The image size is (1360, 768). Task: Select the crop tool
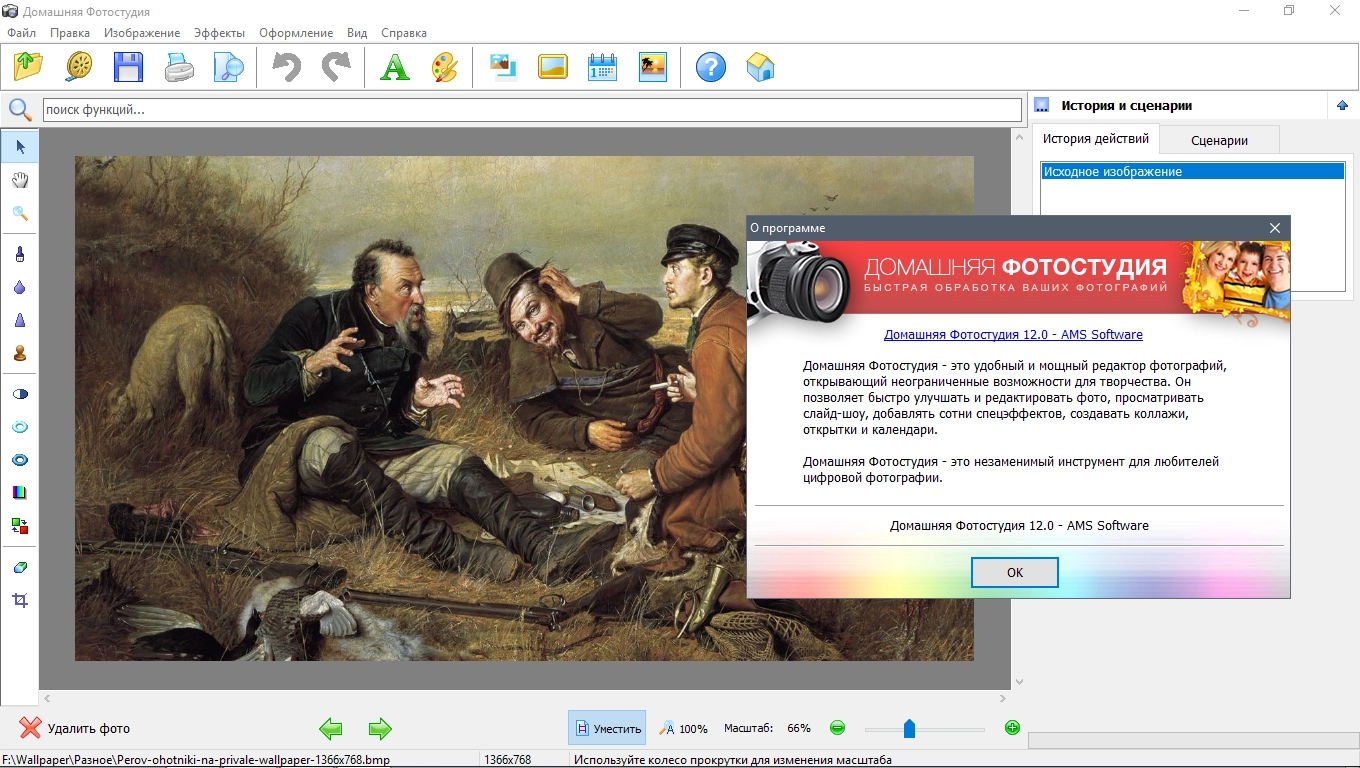20,600
